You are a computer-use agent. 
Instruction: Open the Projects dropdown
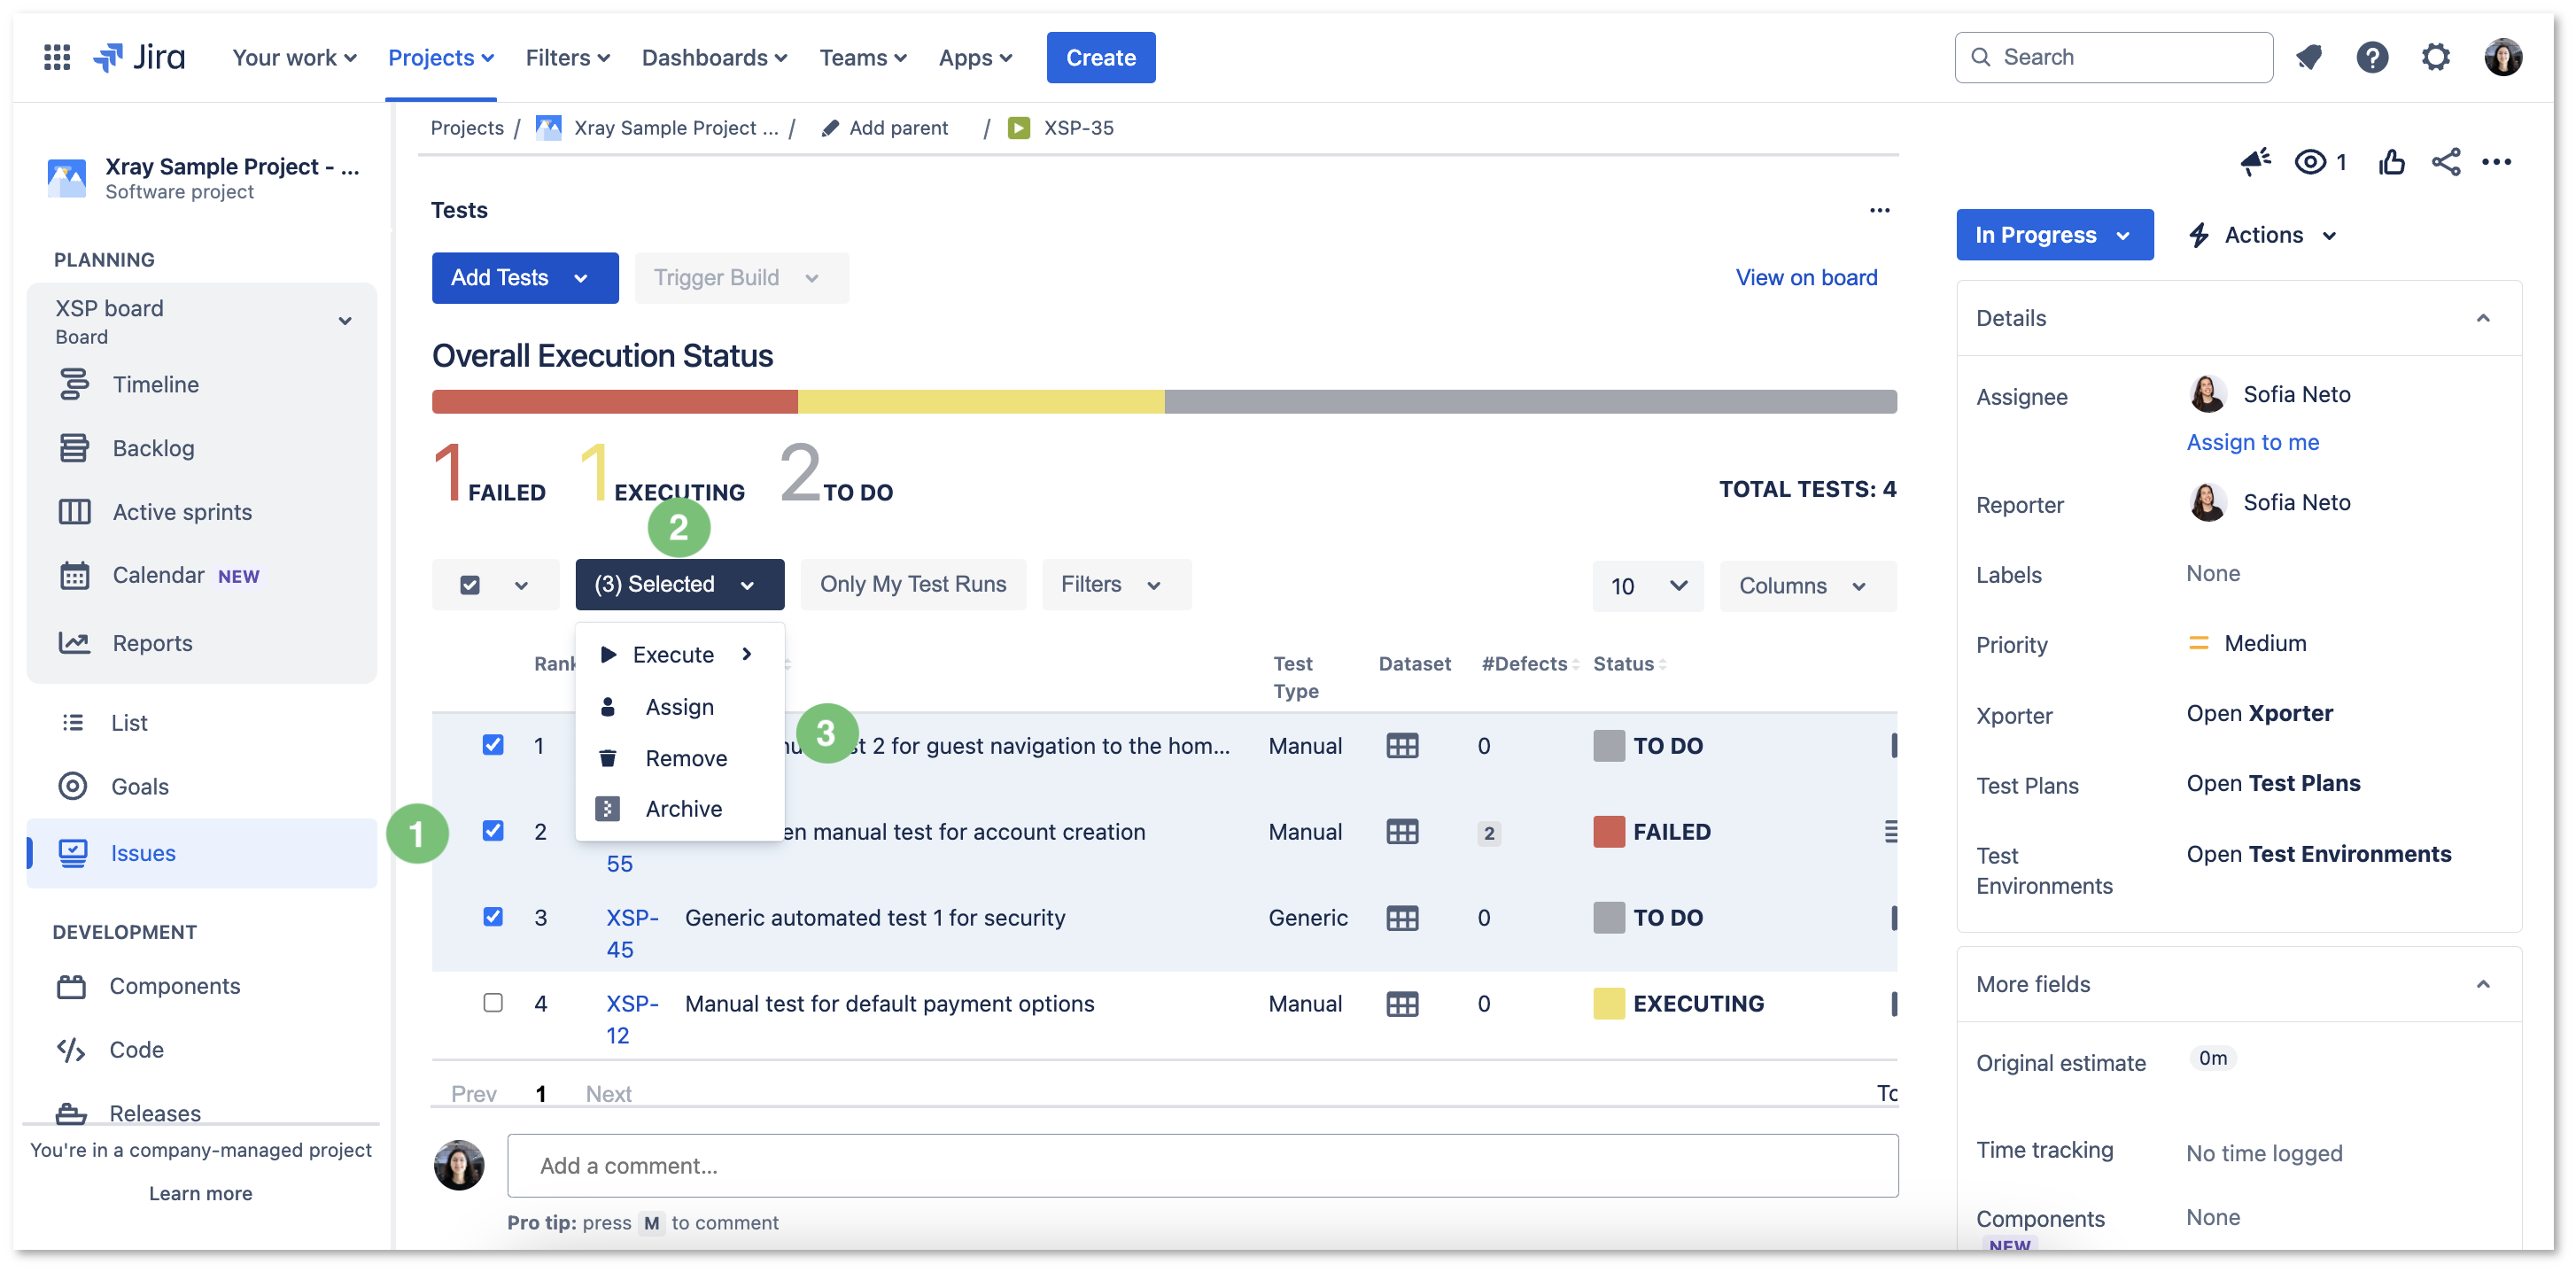tap(441, 58)
